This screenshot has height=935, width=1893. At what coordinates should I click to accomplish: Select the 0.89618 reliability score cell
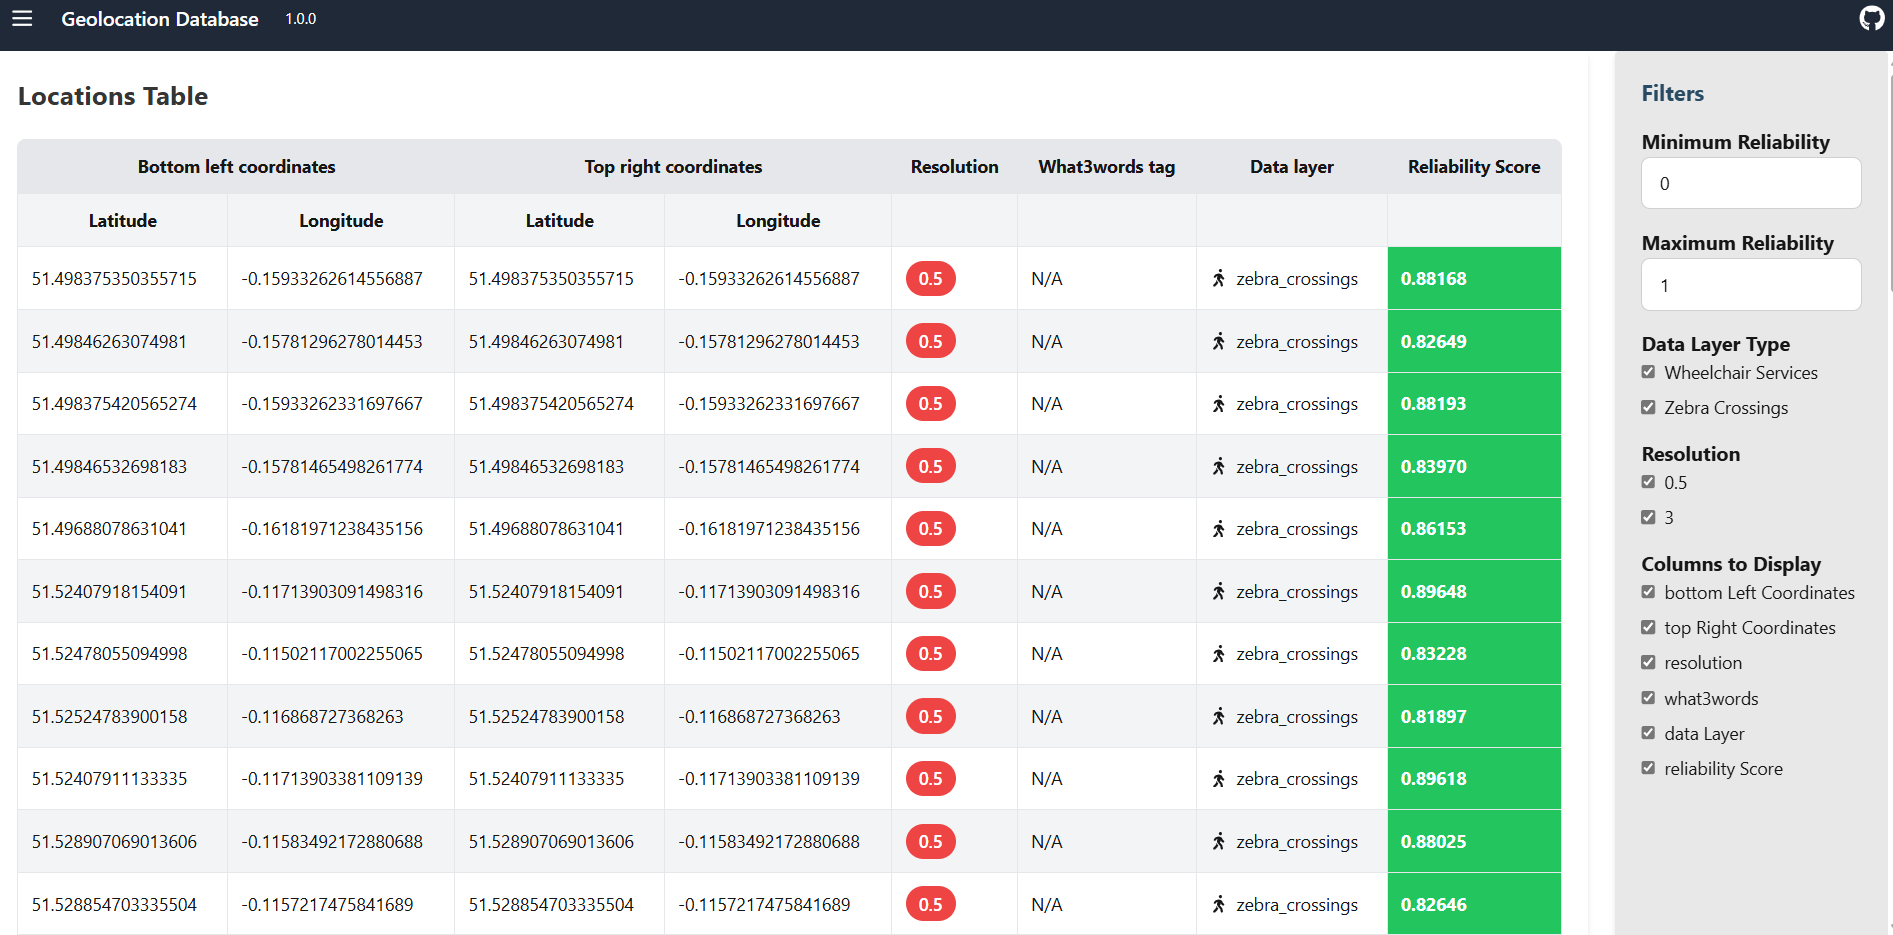(x=1473, y=779)
